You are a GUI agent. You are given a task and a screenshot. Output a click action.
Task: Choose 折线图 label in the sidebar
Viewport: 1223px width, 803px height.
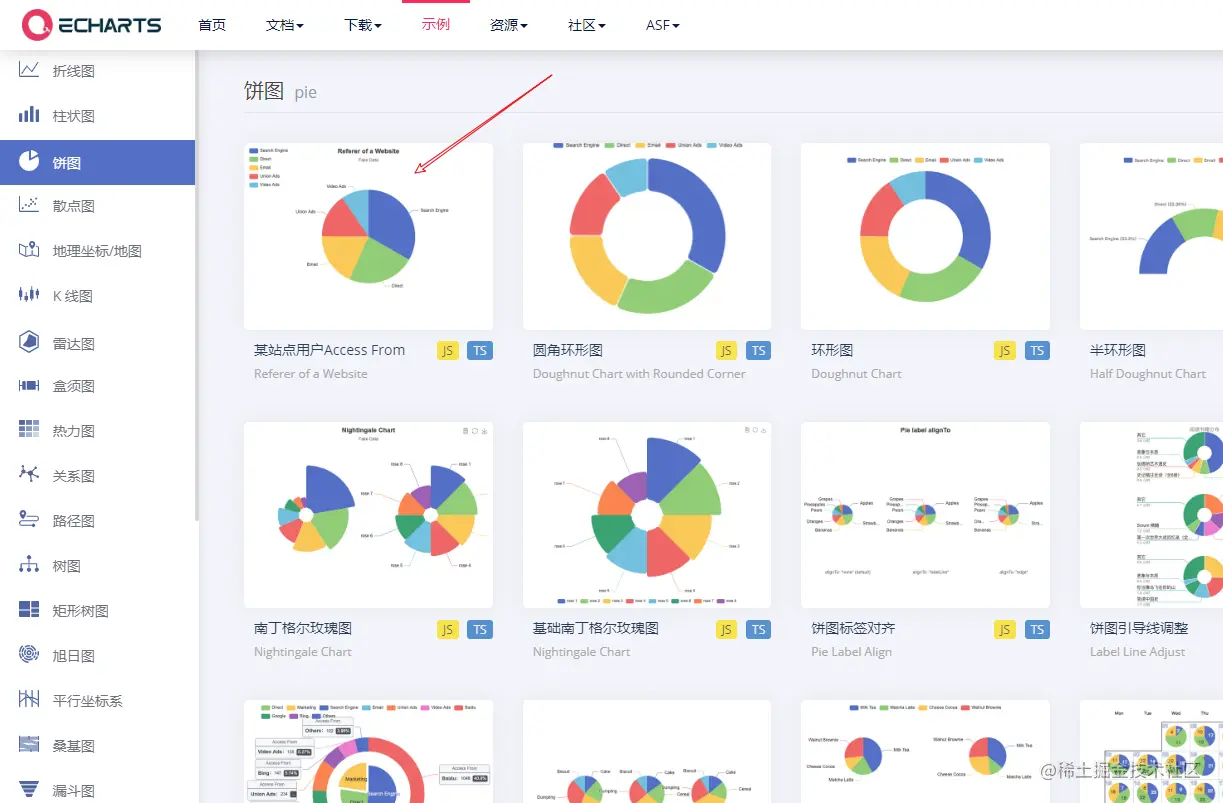click(x=74, y=71)
